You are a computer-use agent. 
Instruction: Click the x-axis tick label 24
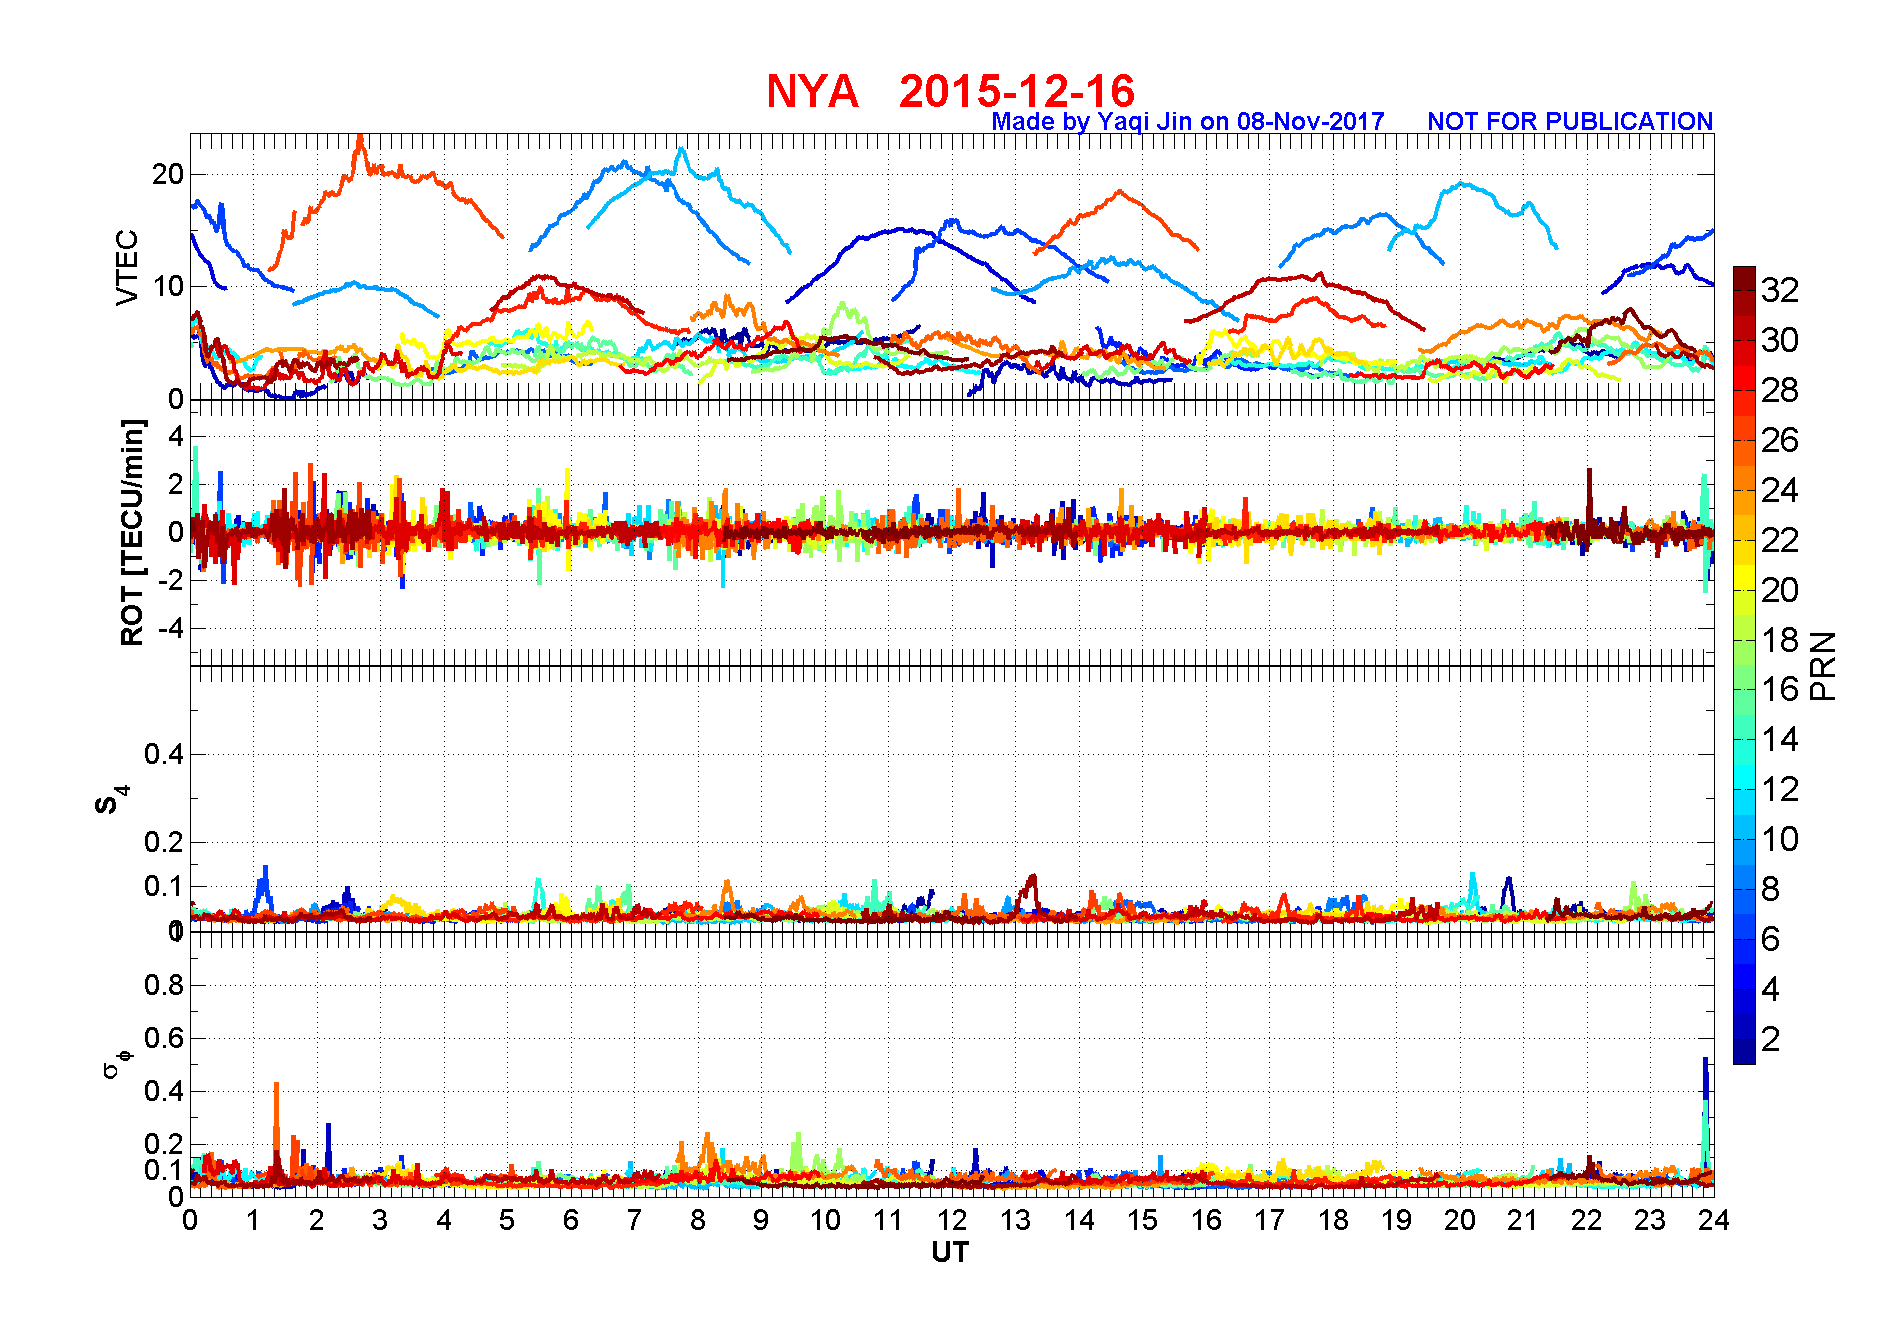pyautogui.click(x=1713, y=1220)
